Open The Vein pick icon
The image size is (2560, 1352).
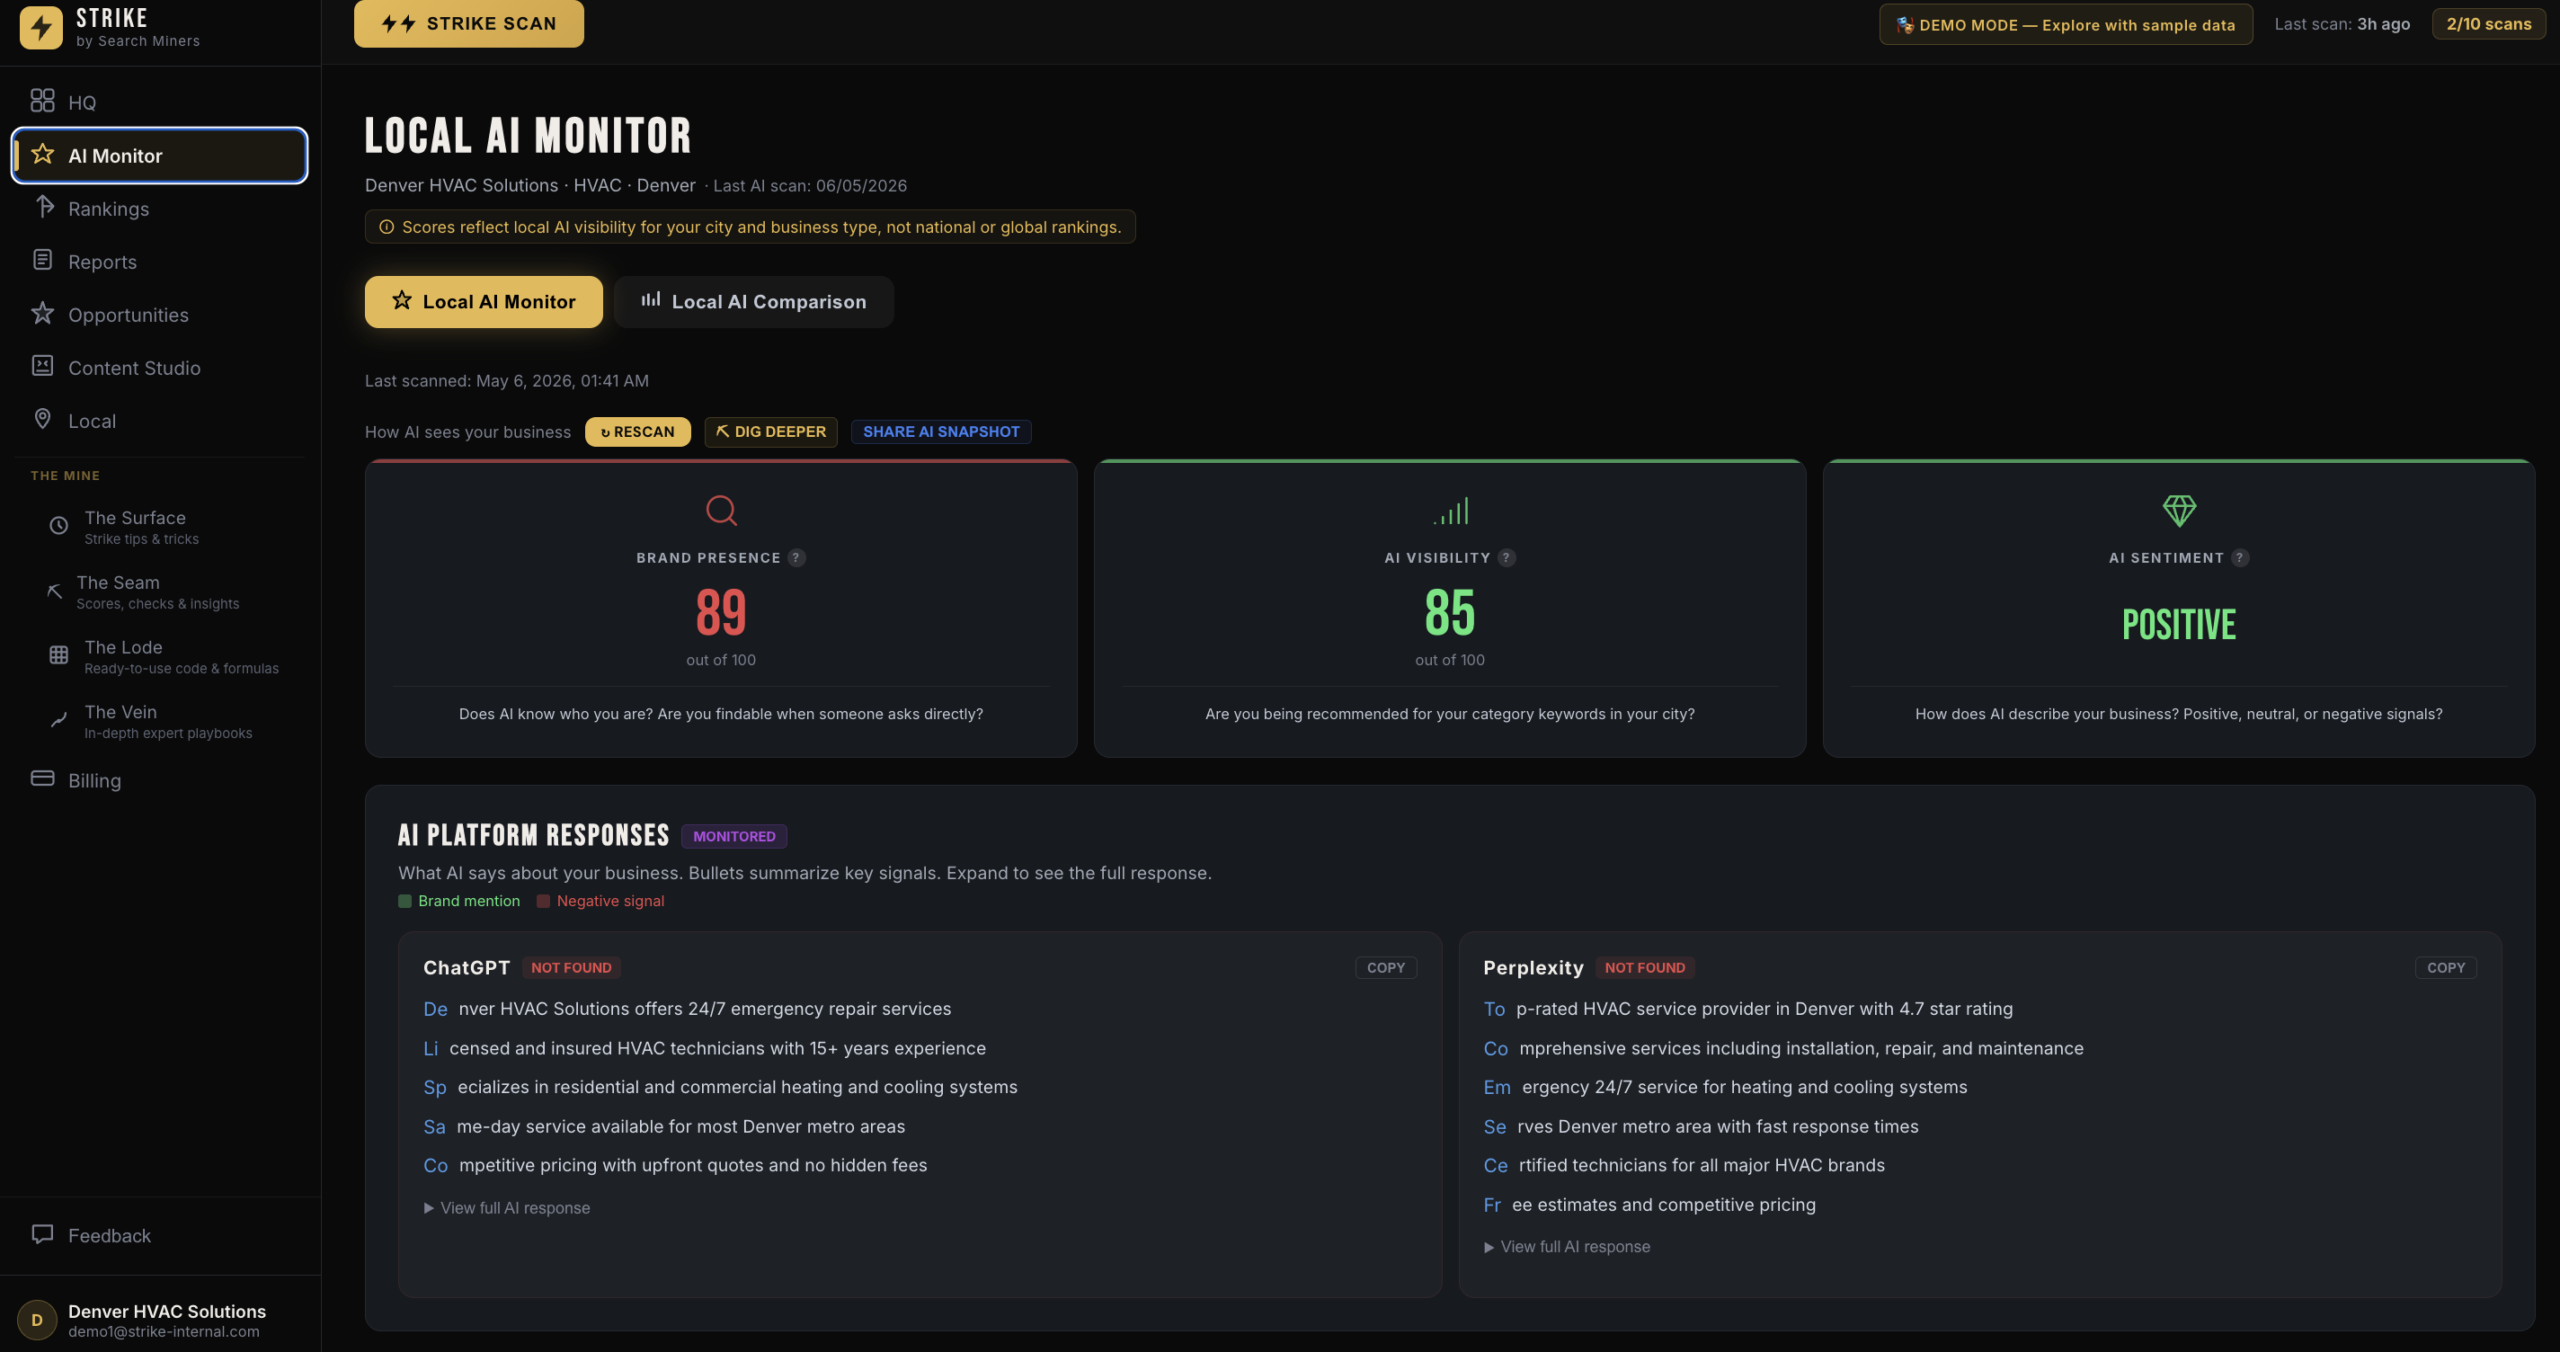[59, 720]
